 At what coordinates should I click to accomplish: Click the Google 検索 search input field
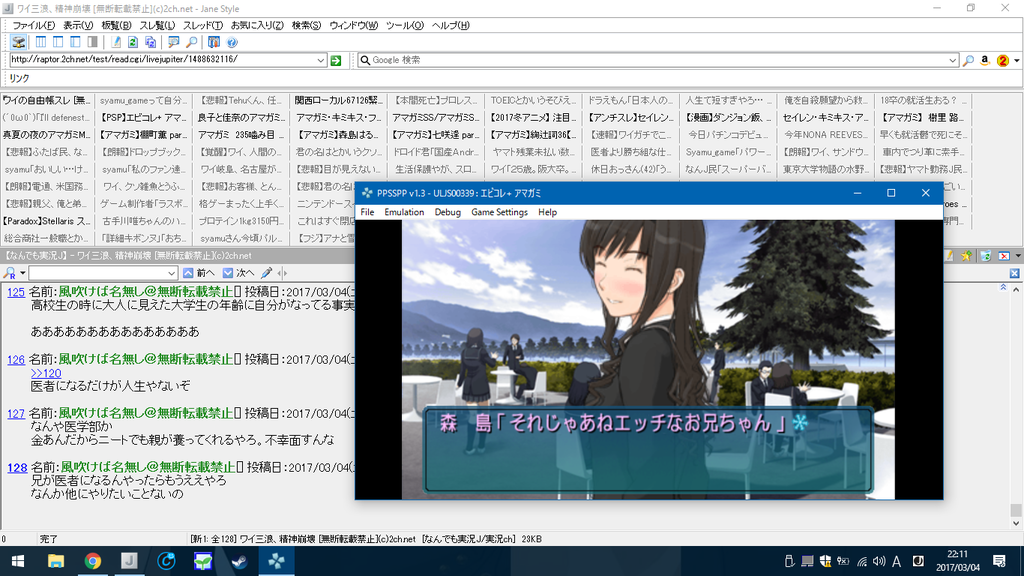(658, 60)
